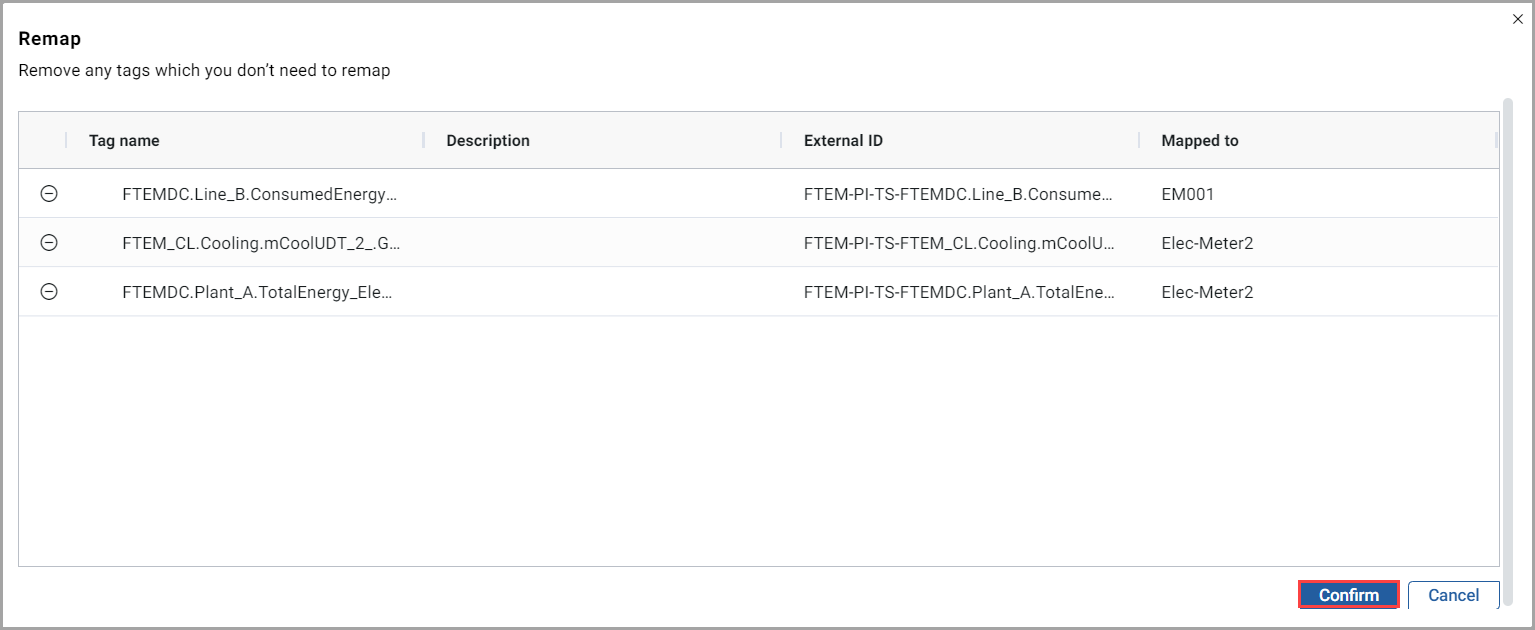Image resolution: width=1535 pixels, height=630 pixels.
Task: Sort by the Description column header
Action: pos(488,141)
